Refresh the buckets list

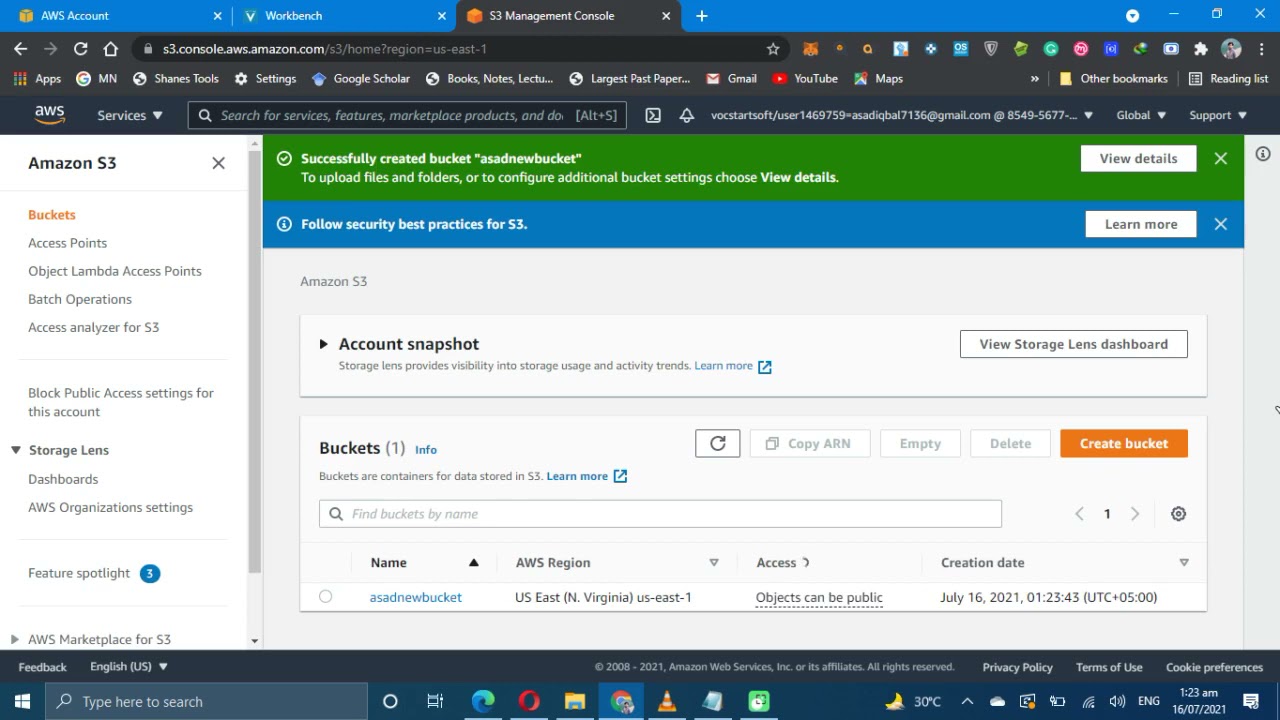tap(718, 443)
